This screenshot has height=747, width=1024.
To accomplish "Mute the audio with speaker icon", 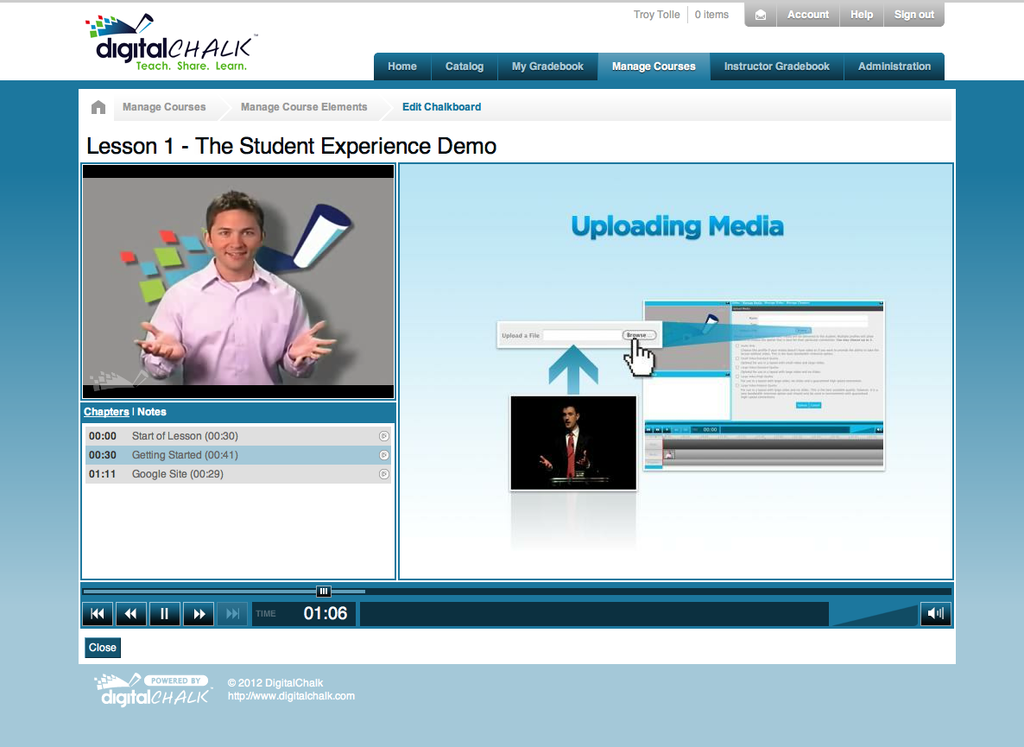I will 935,614.
